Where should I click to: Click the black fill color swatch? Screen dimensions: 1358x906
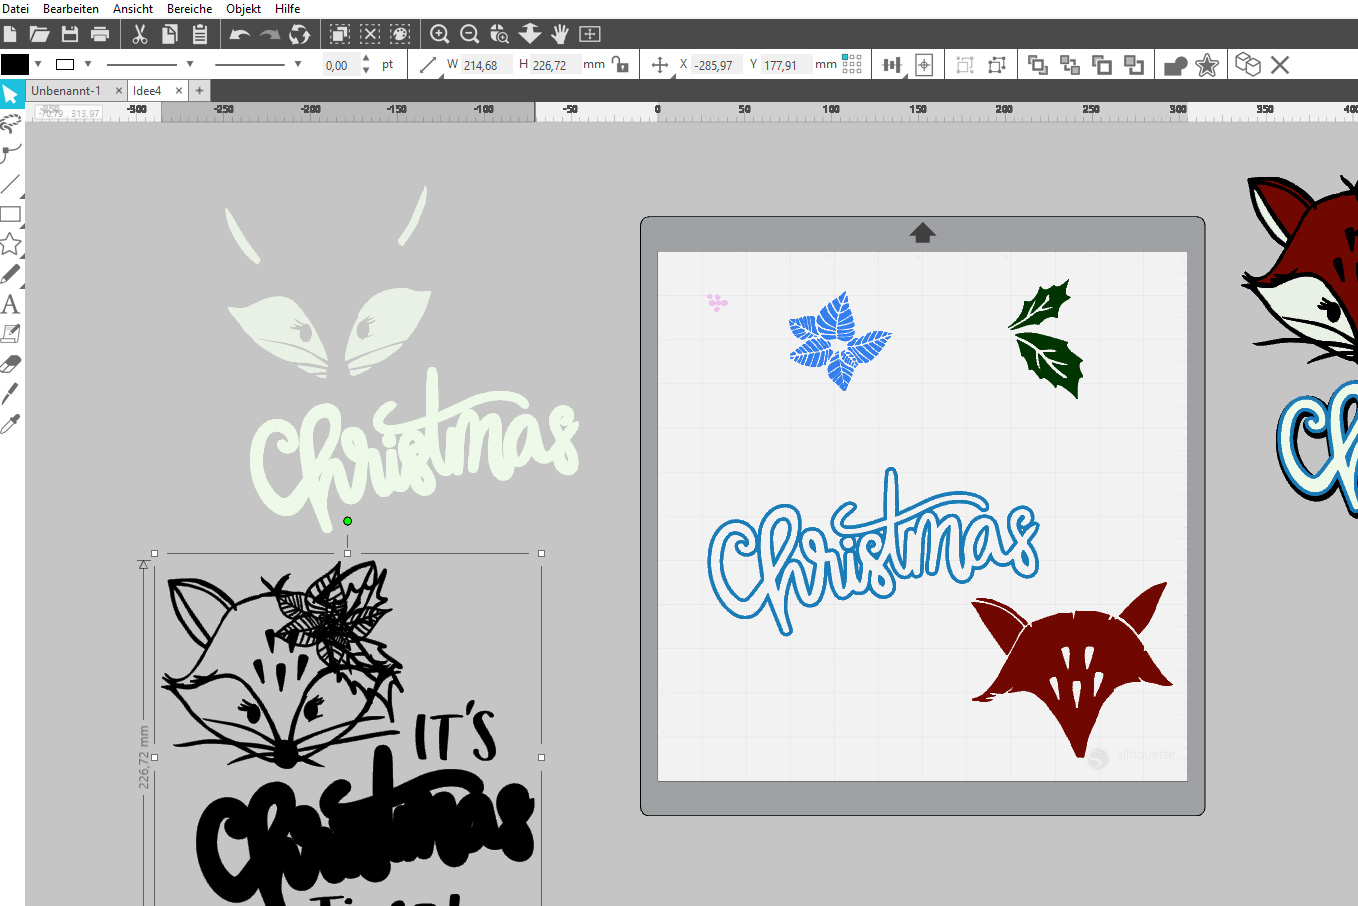(15, 64)
